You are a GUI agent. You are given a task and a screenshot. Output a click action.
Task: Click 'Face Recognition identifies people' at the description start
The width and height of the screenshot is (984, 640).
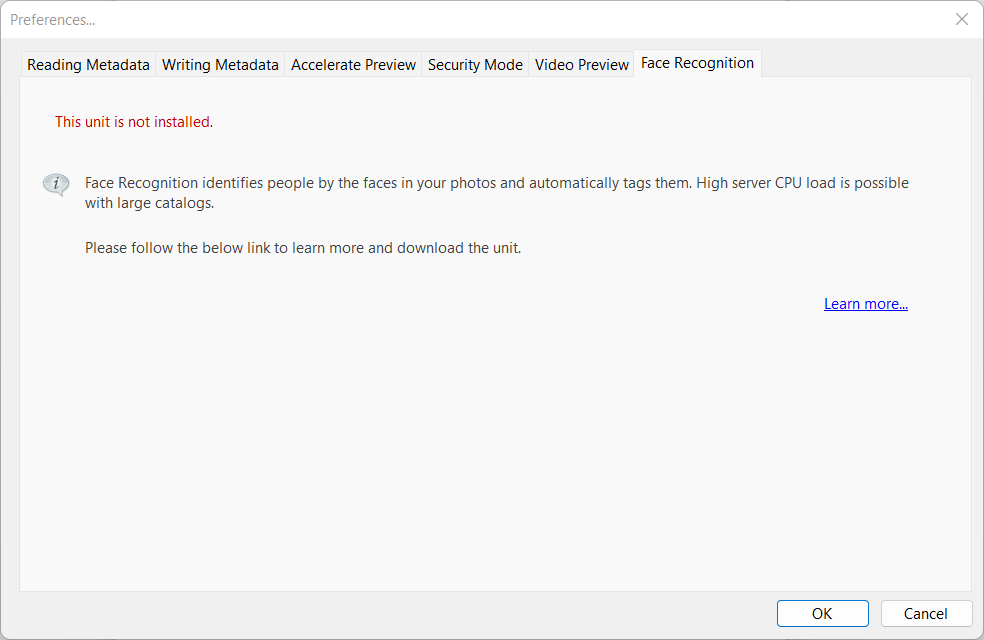click(200, 183)
